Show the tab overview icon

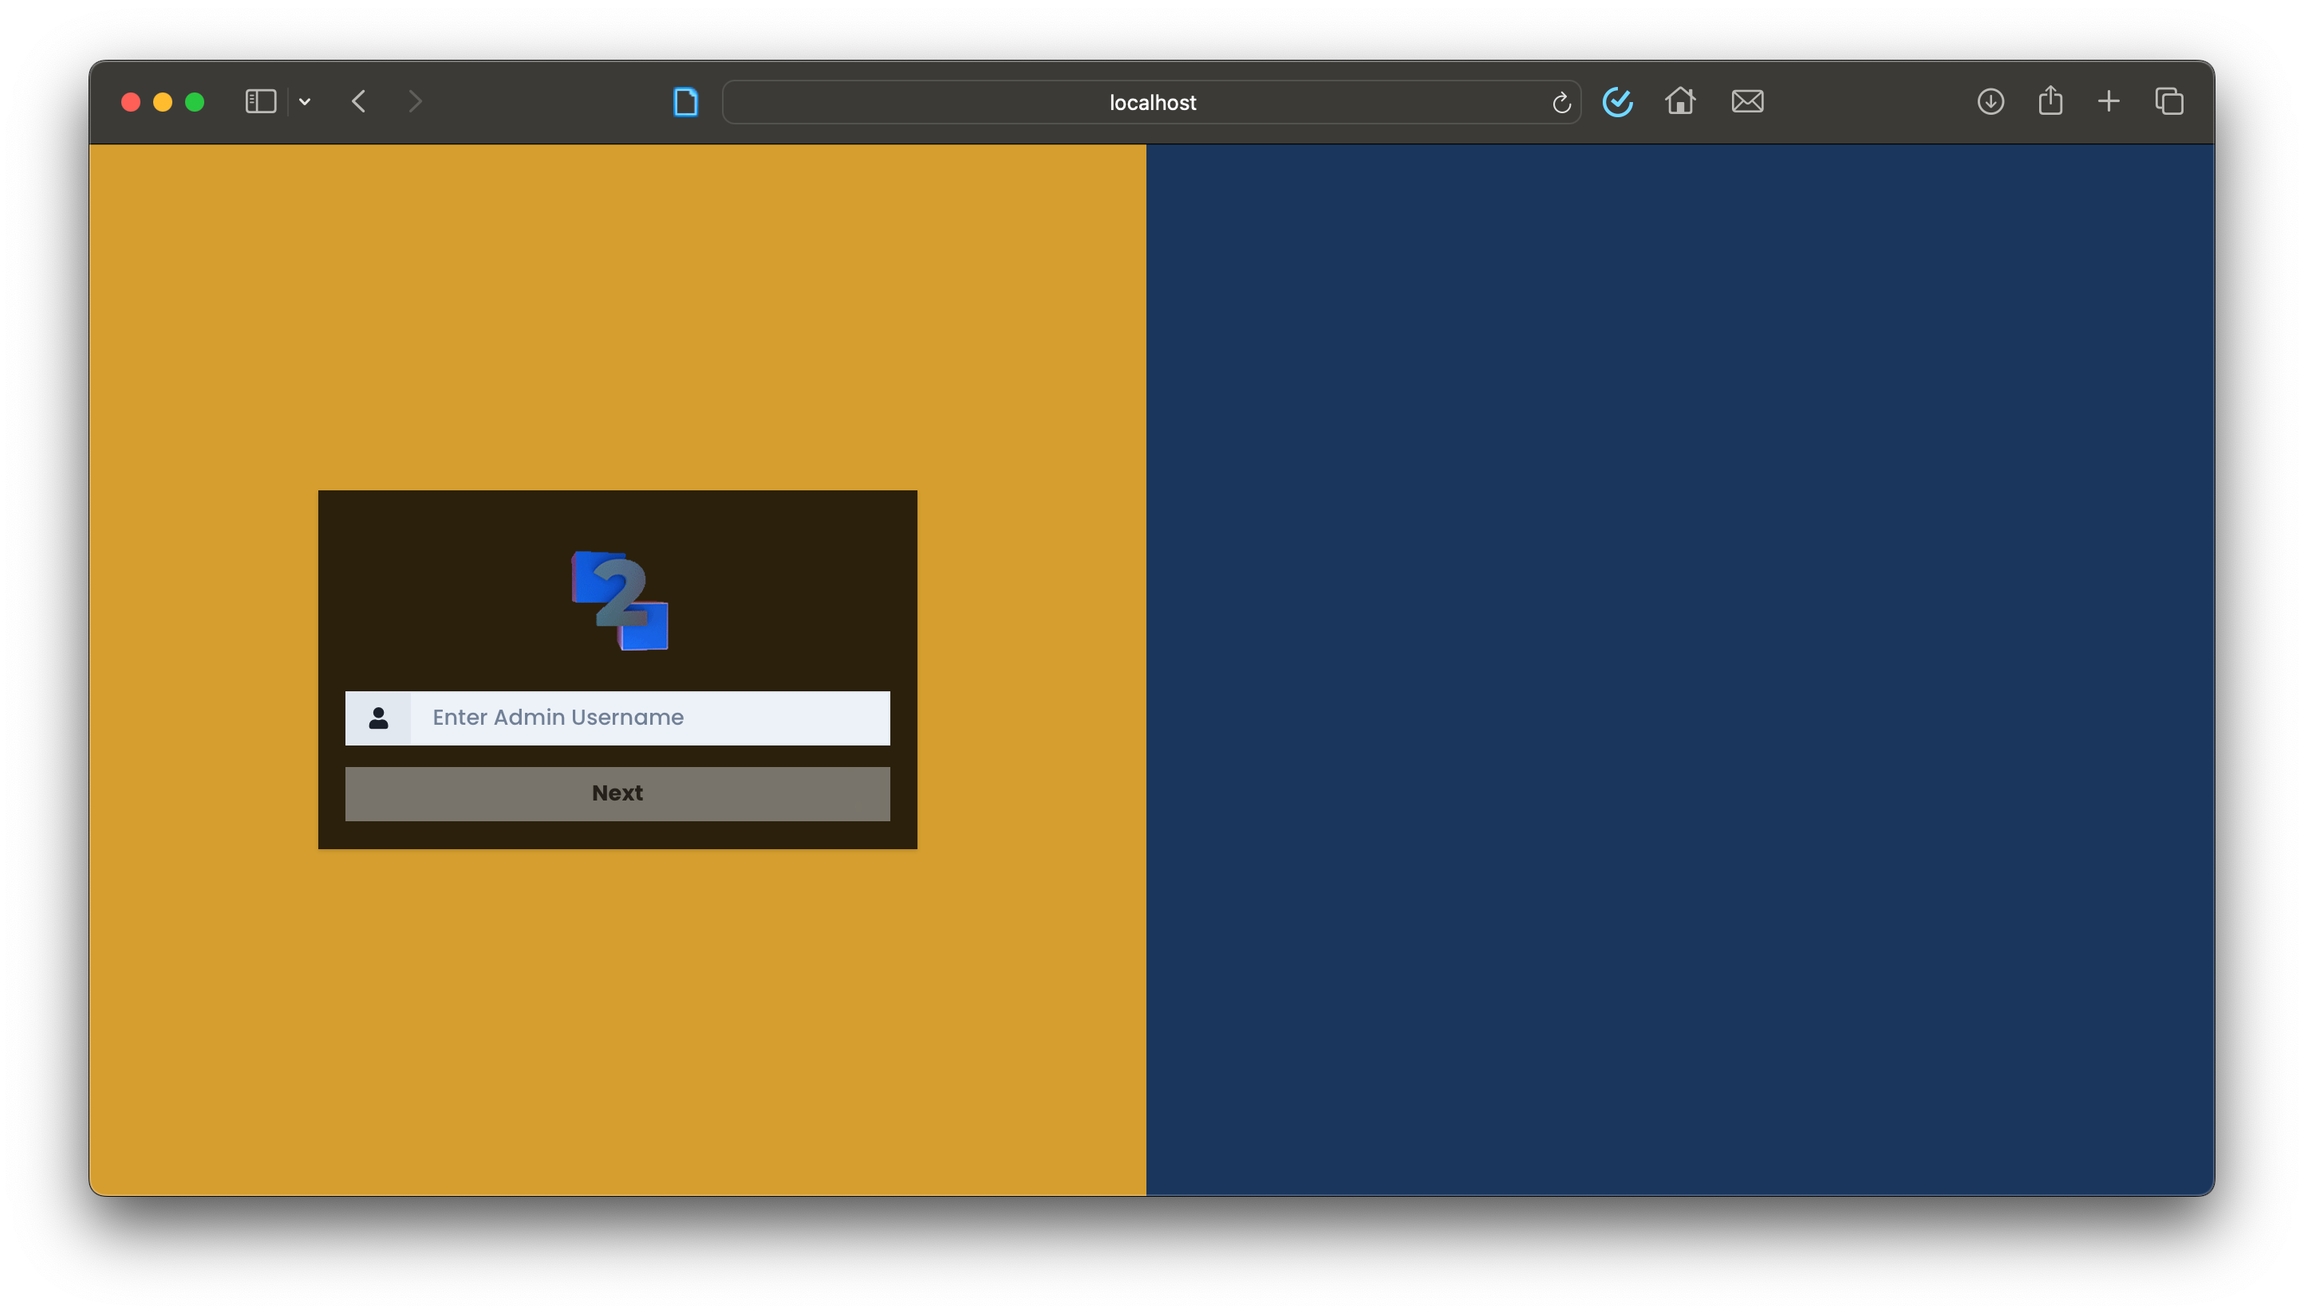(2169, 101)
